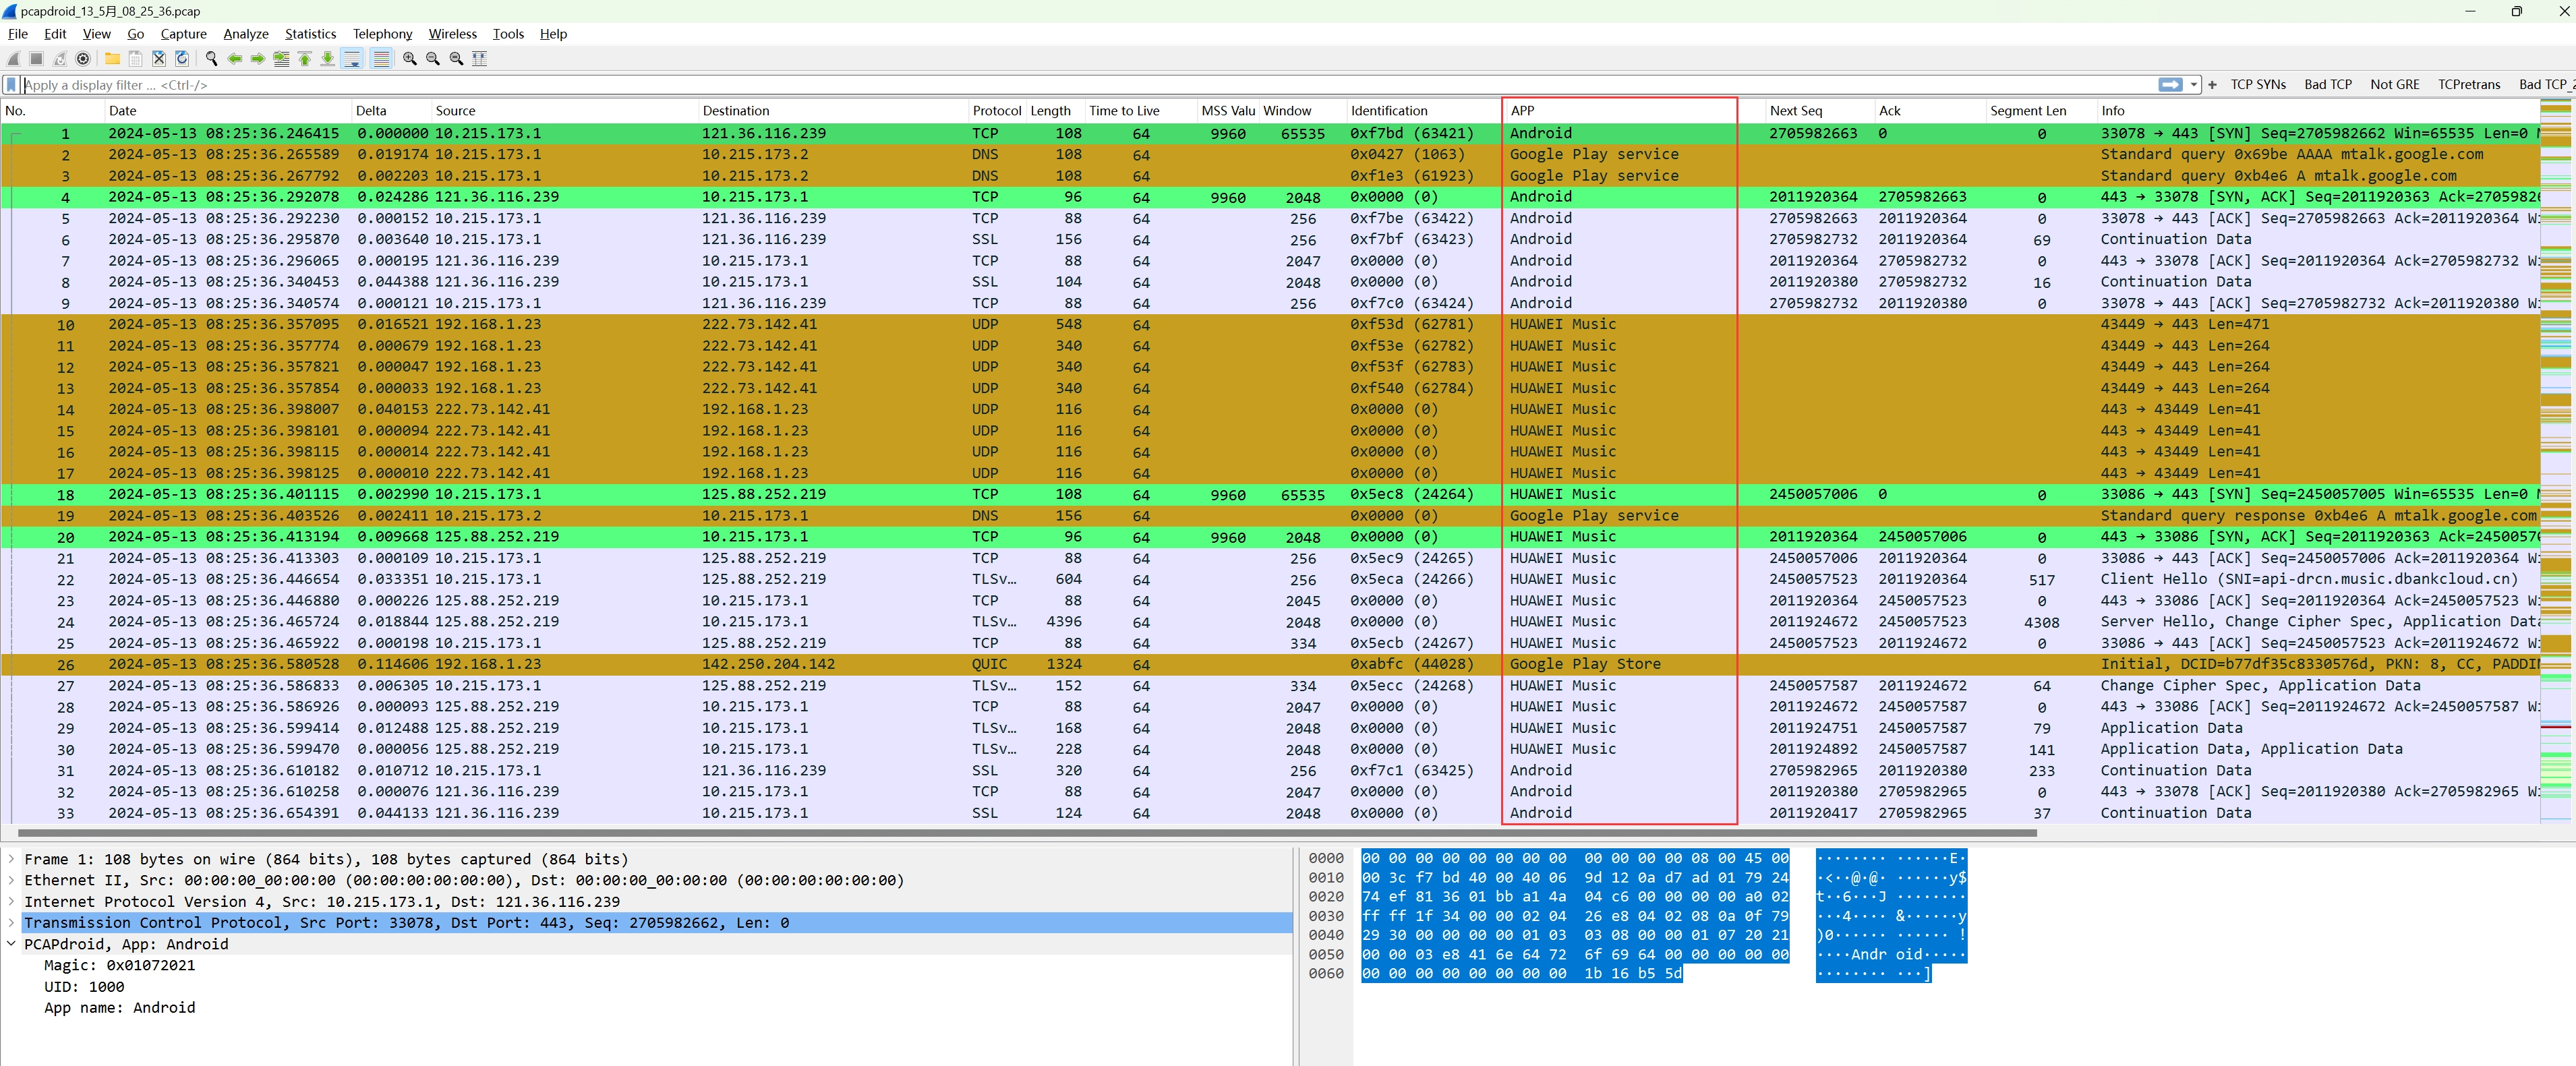Collapse the PCAPdroid protocol section
Screen dimensions: 2576x1066
click(12, 944)
